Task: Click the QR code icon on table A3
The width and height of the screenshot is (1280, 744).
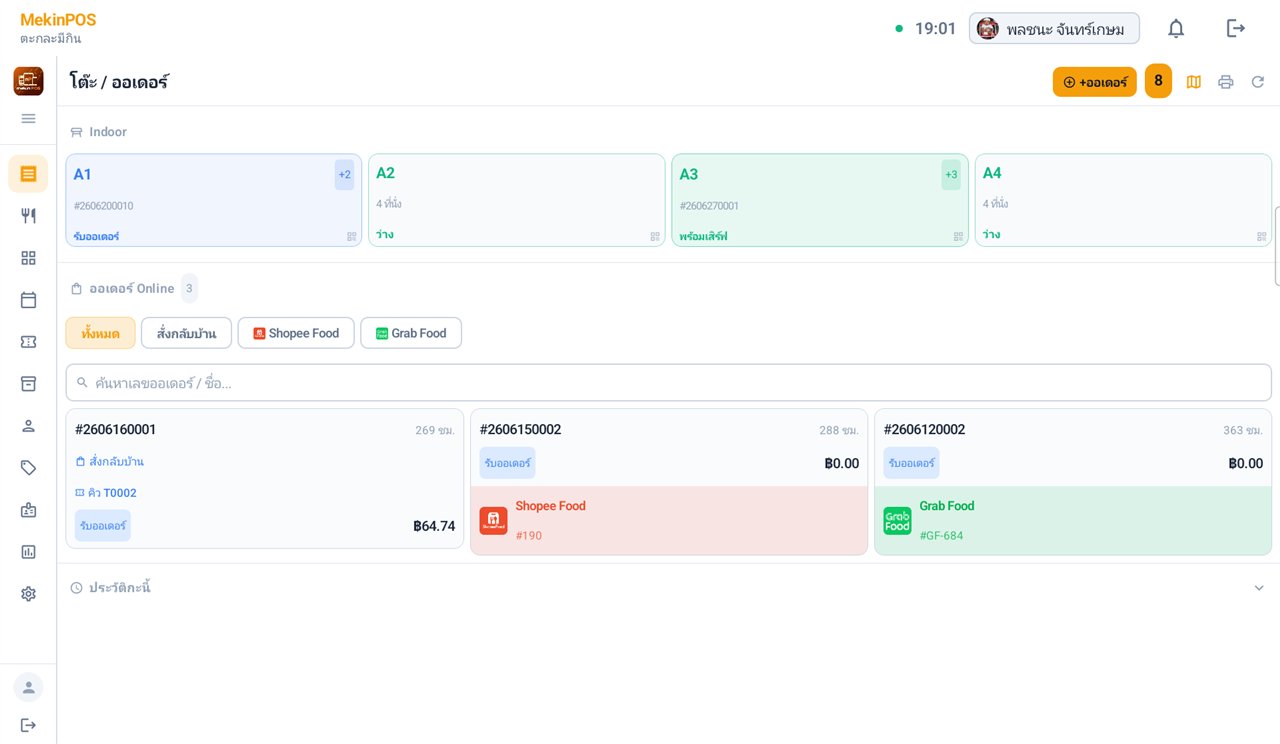Action: click(958, 237)
